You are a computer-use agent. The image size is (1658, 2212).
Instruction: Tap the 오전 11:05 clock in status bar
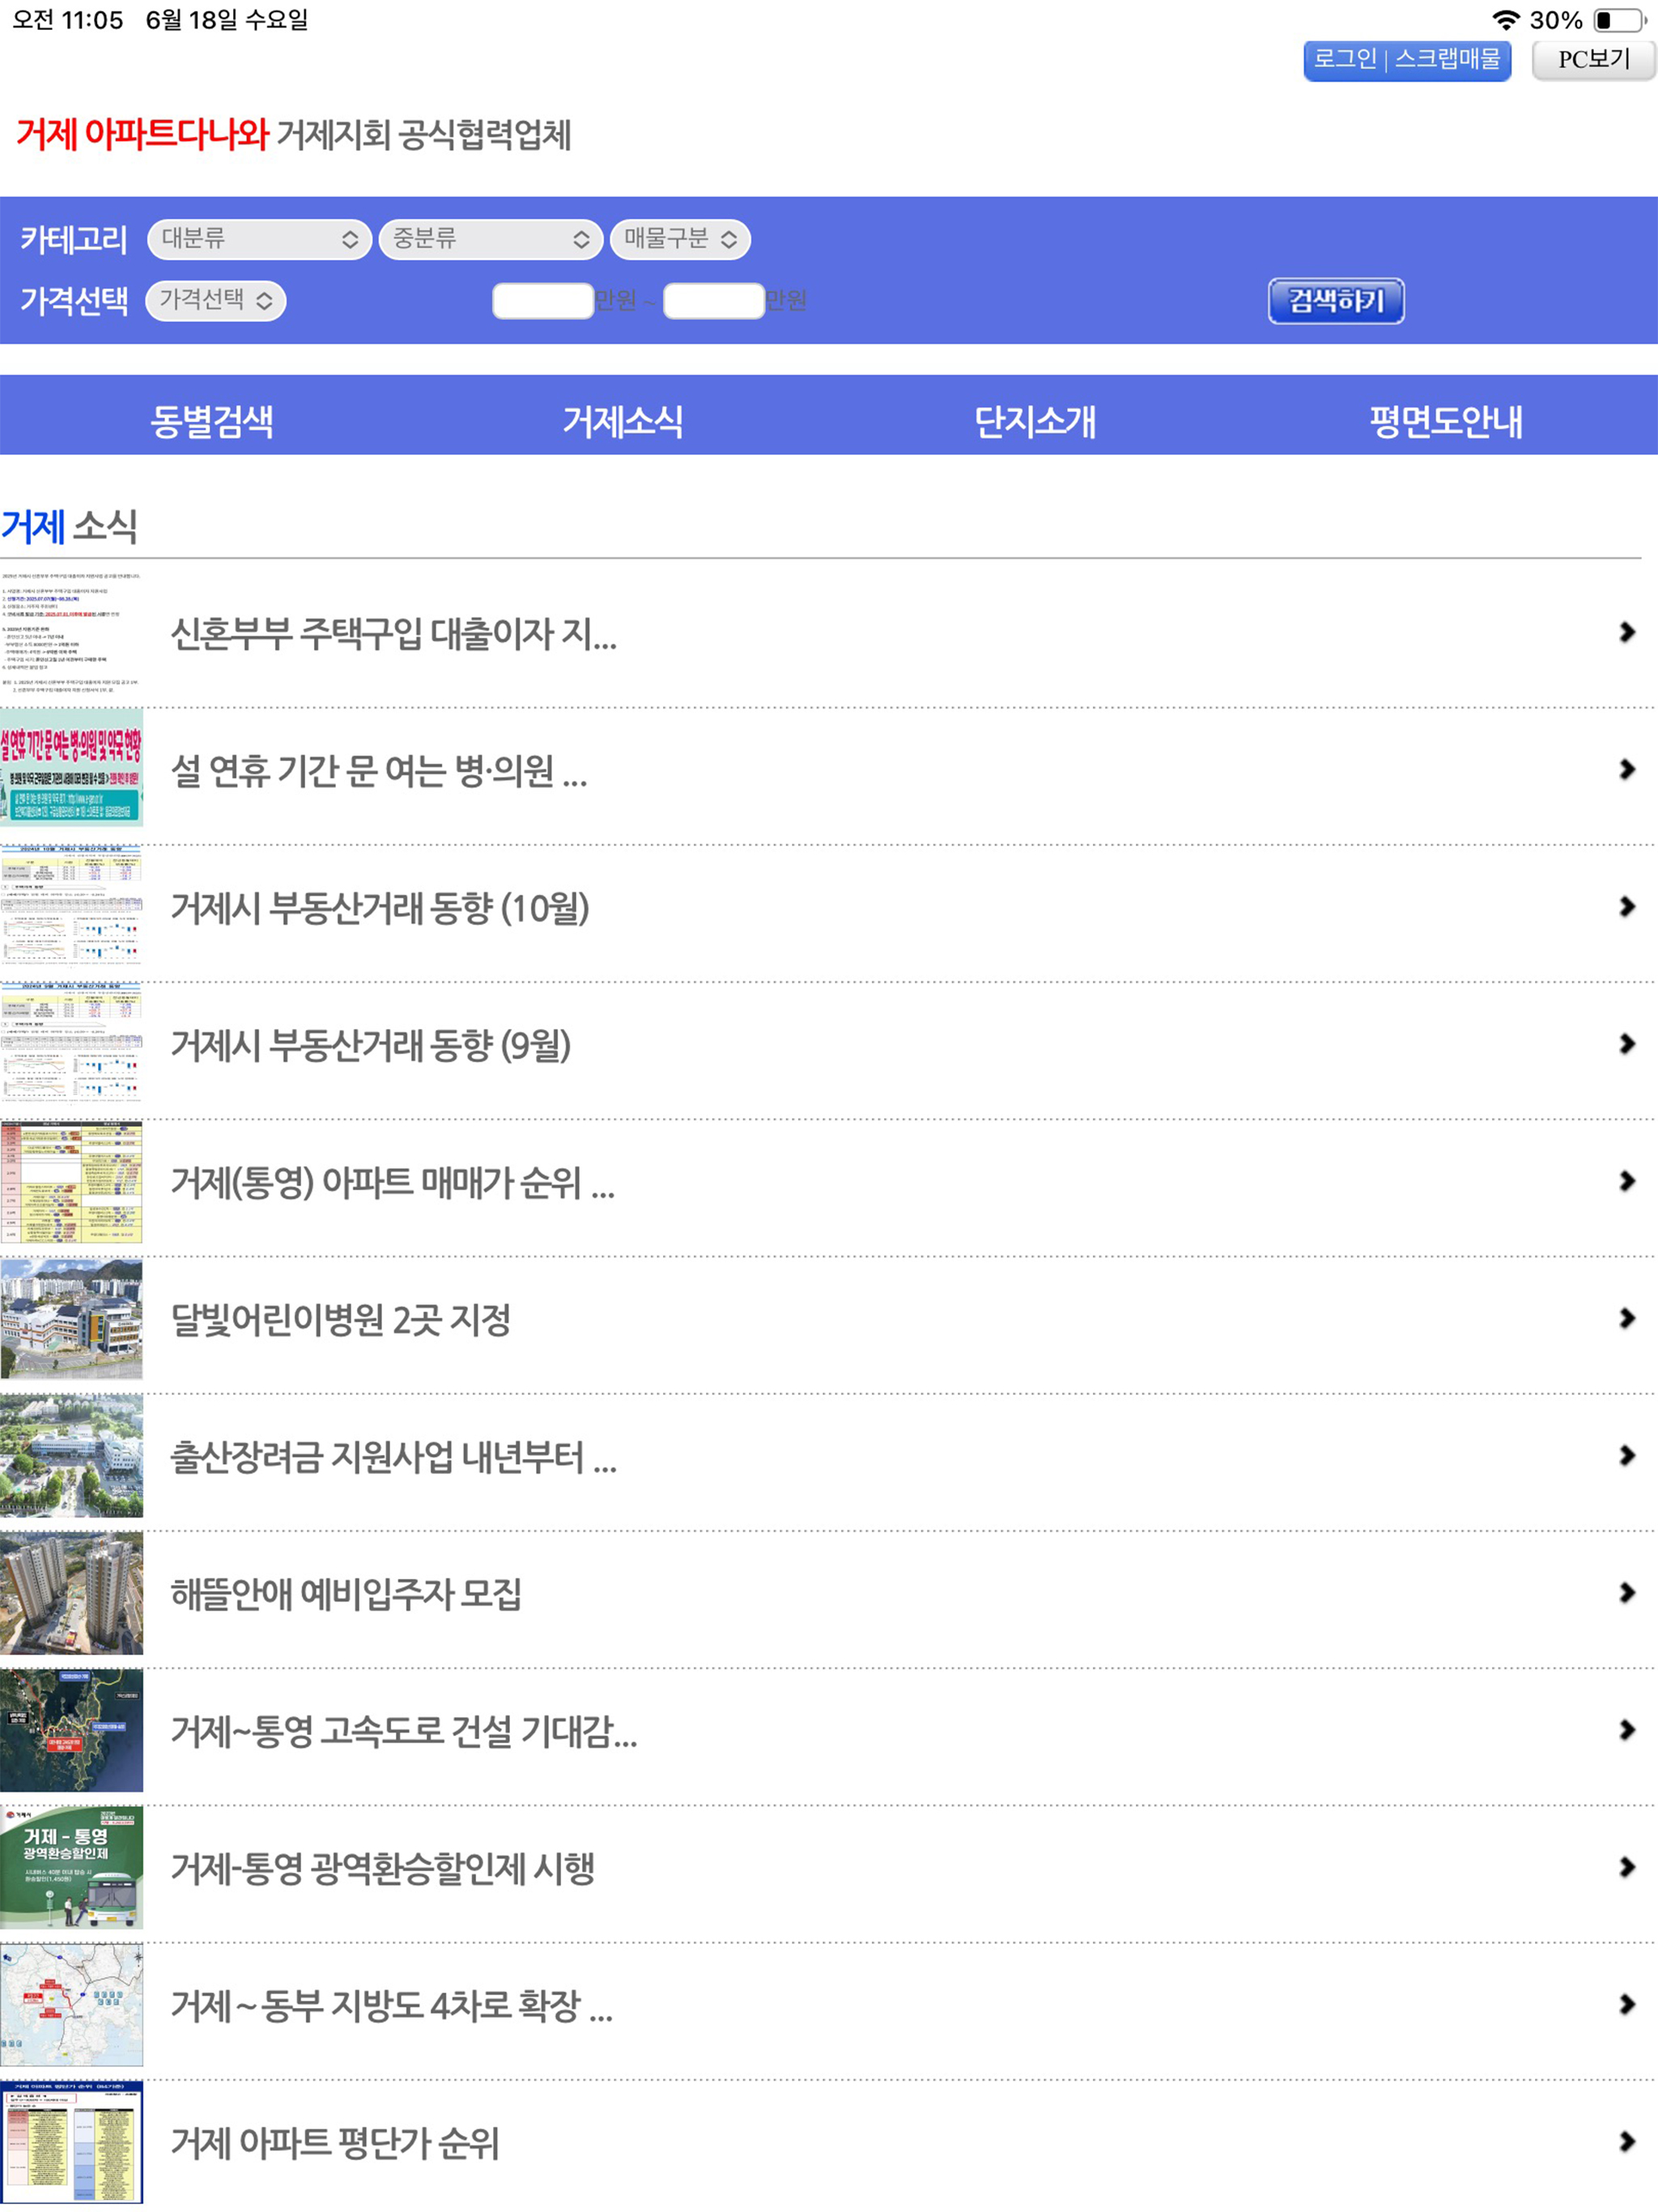click(67, 20)
